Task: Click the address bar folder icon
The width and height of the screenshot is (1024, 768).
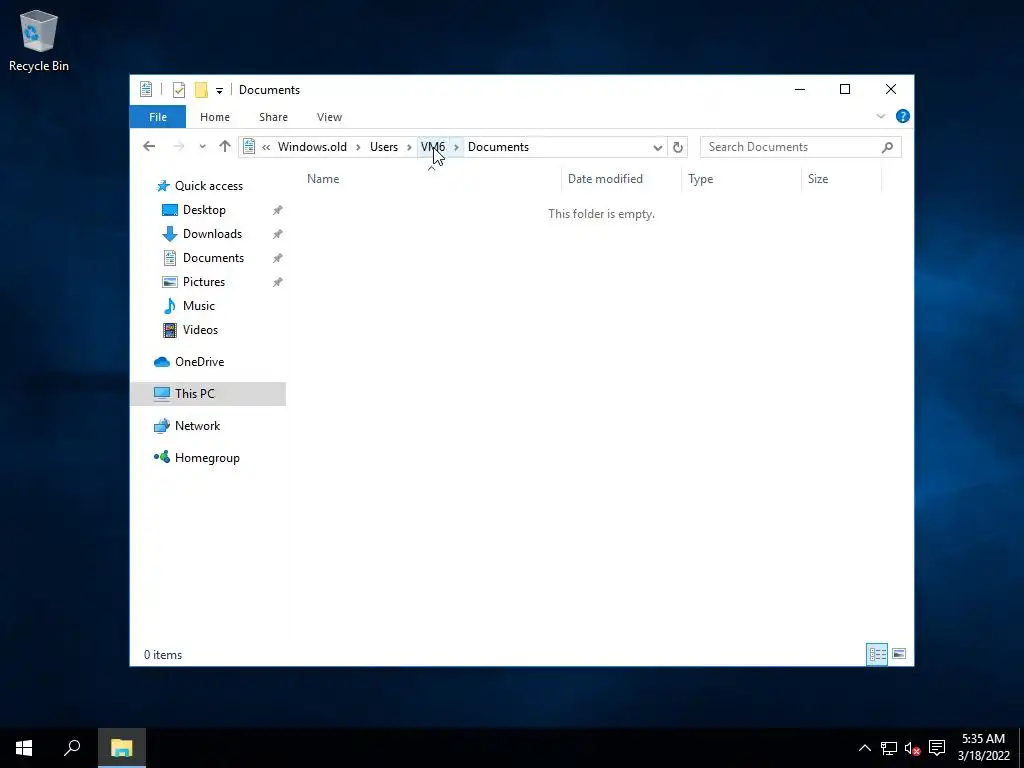Action: tap(249, 147)
